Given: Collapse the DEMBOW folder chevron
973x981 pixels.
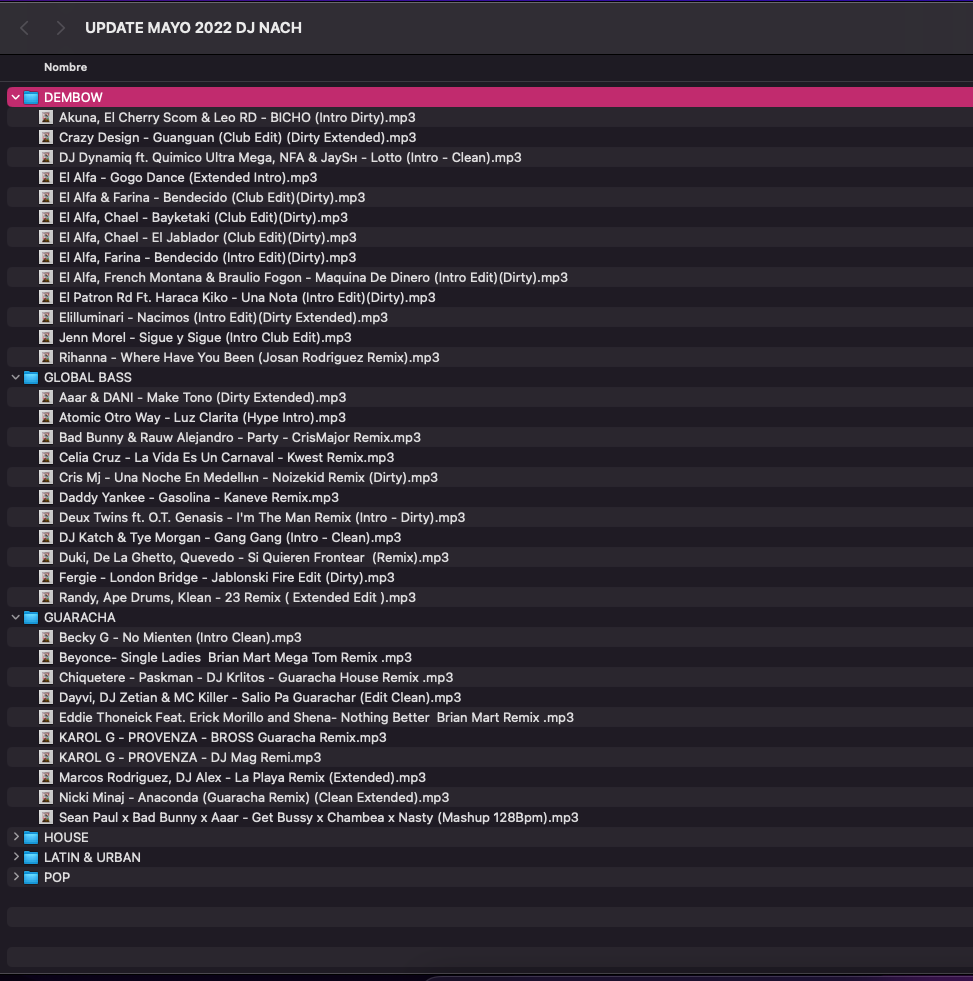Looking at the screenshot, I should tap(16, 97).
